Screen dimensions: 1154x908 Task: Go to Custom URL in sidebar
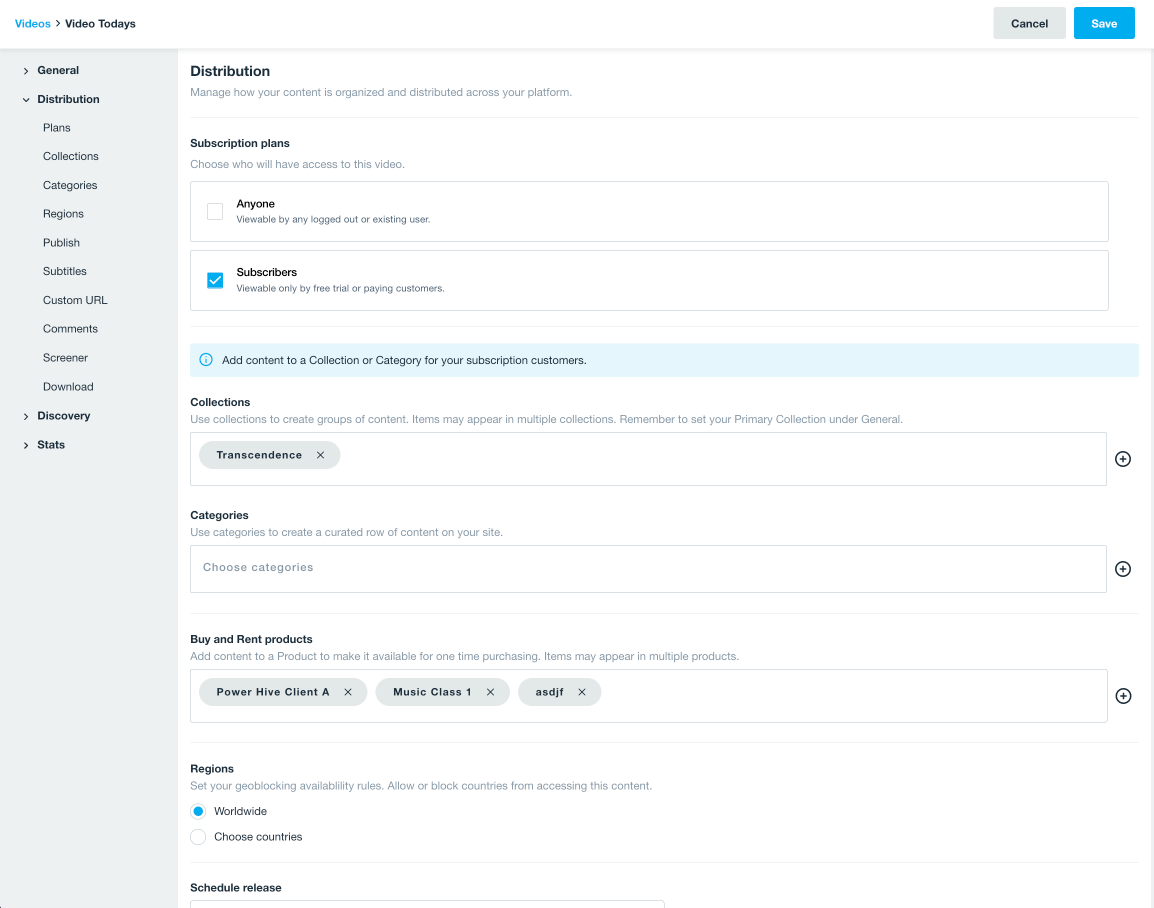click(x=75, y=300)
